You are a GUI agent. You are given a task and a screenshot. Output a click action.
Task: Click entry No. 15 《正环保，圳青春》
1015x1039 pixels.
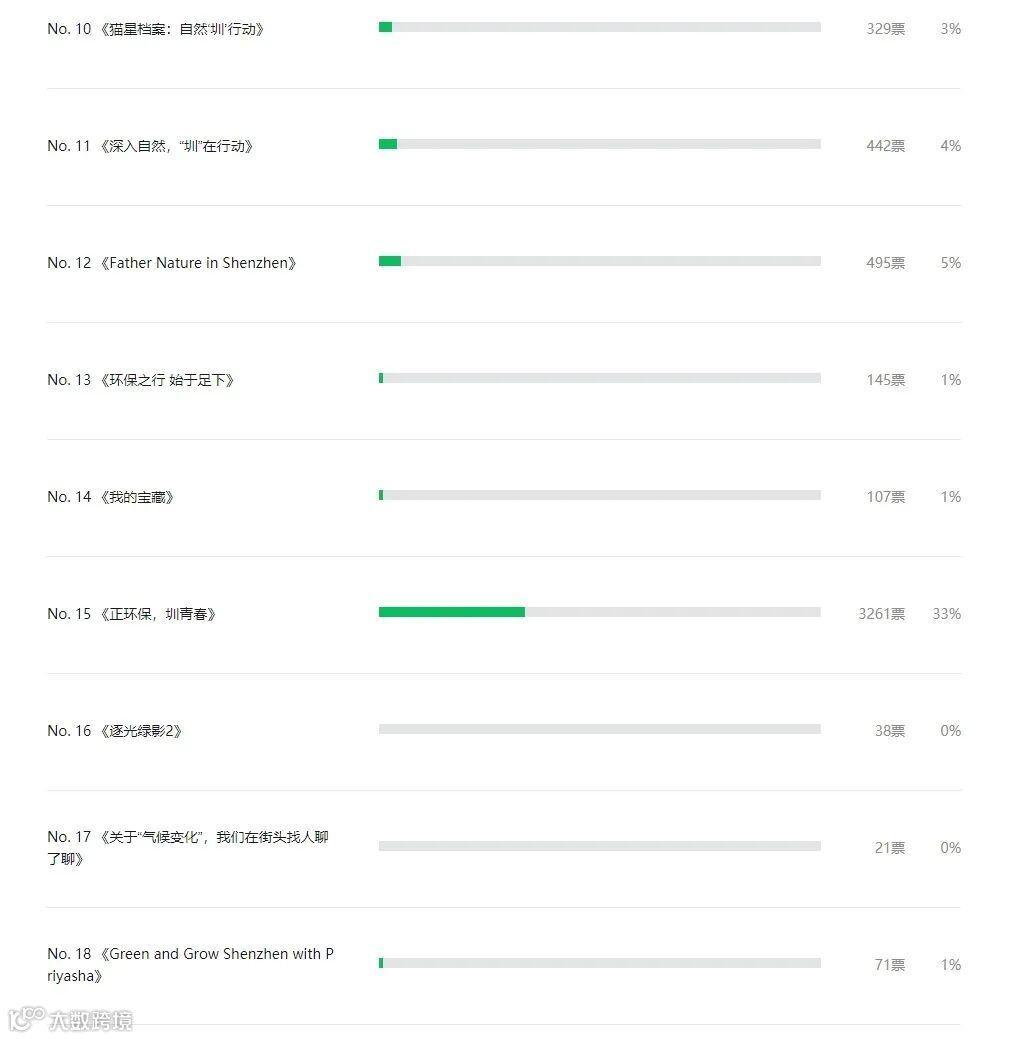pos(132,614)
